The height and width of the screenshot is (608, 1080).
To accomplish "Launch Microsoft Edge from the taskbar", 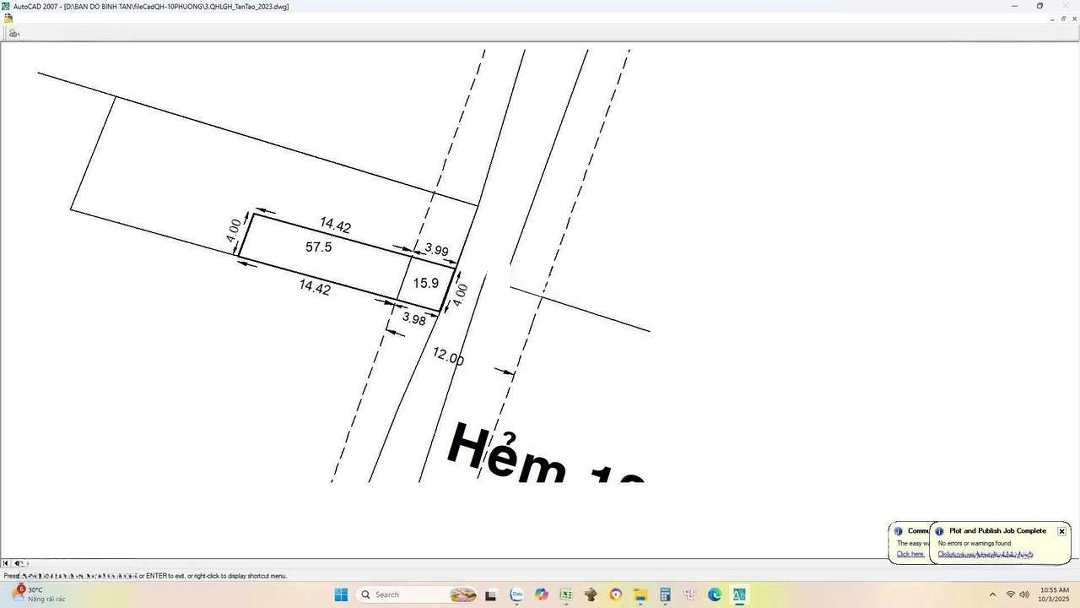I will (715, 595).
